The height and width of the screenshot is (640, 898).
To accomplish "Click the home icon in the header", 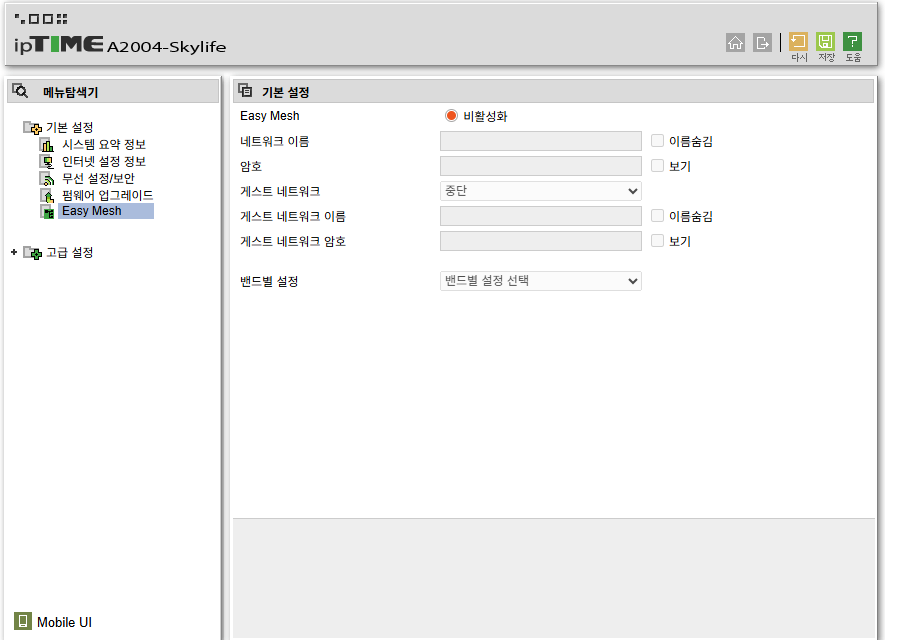I will tap(735, 42).
